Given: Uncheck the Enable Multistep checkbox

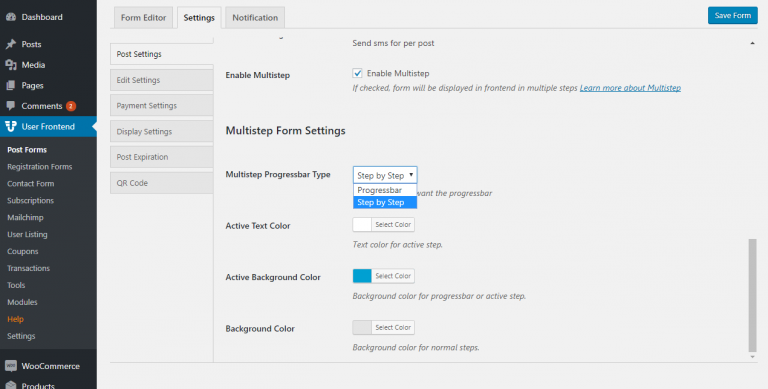Looking at the screenshot, I should [358, 73].
